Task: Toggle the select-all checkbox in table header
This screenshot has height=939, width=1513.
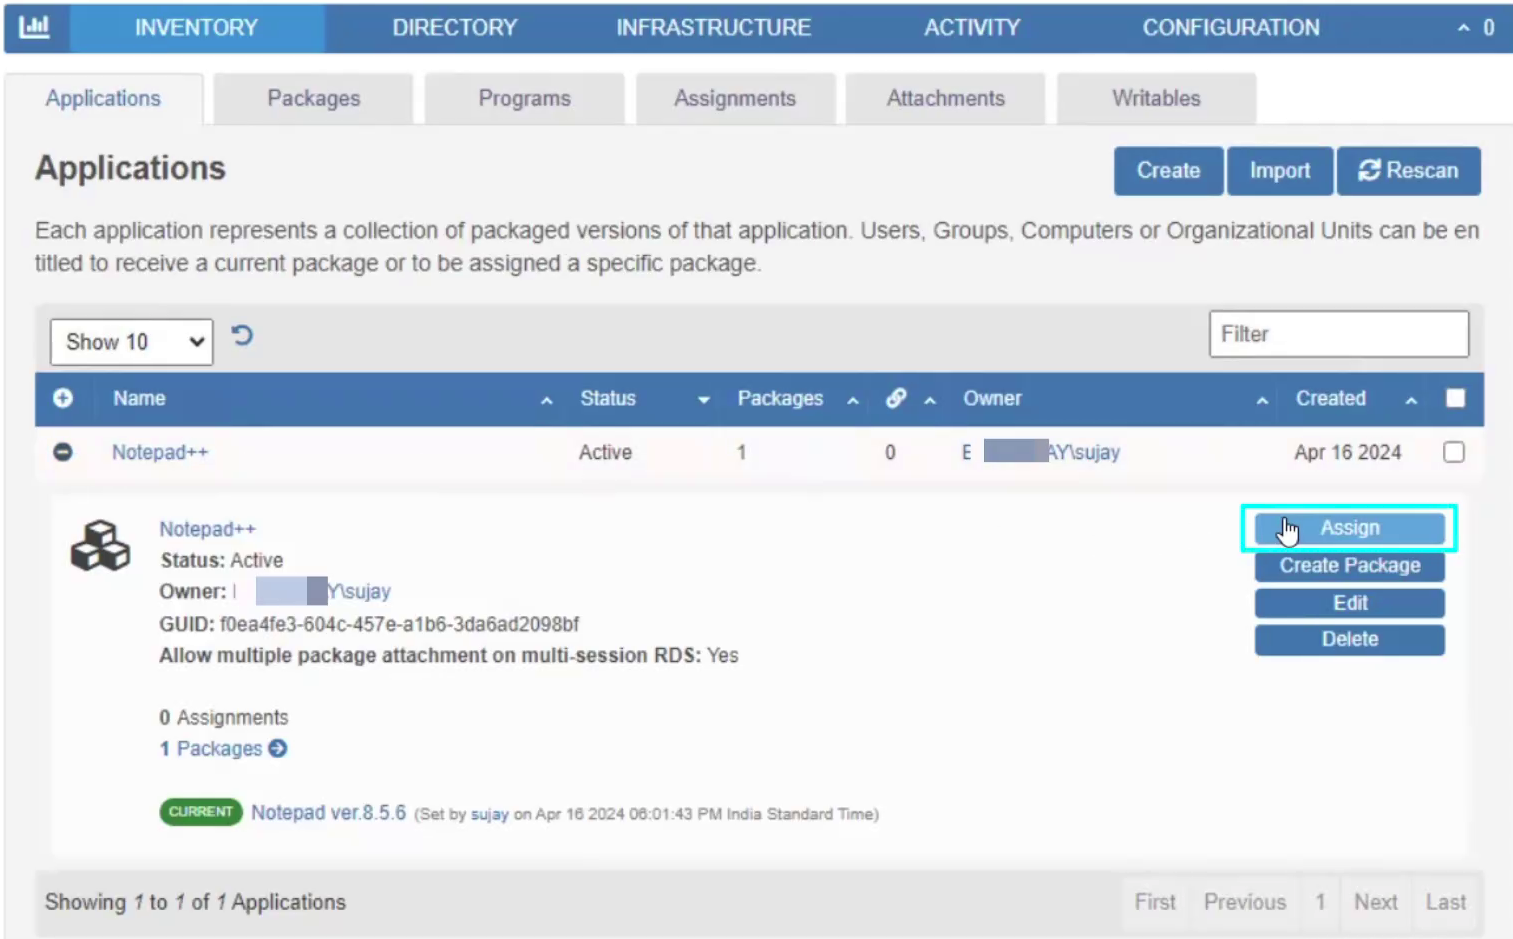Action: 1455,398
